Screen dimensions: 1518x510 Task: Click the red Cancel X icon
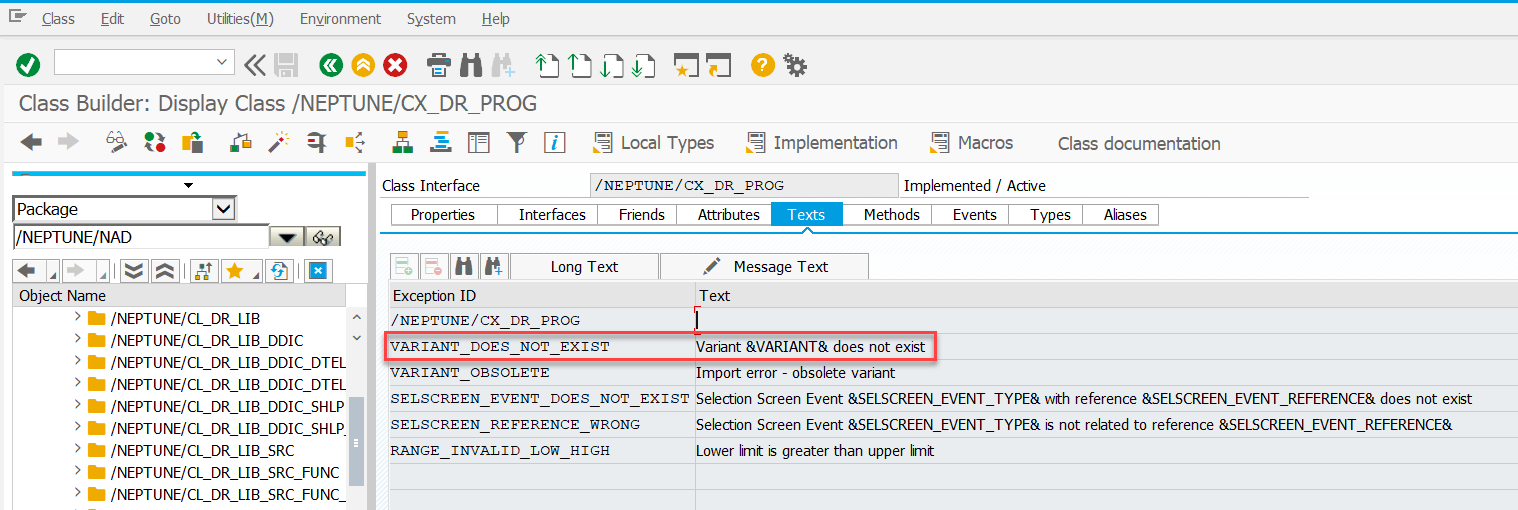pos(396,65)
